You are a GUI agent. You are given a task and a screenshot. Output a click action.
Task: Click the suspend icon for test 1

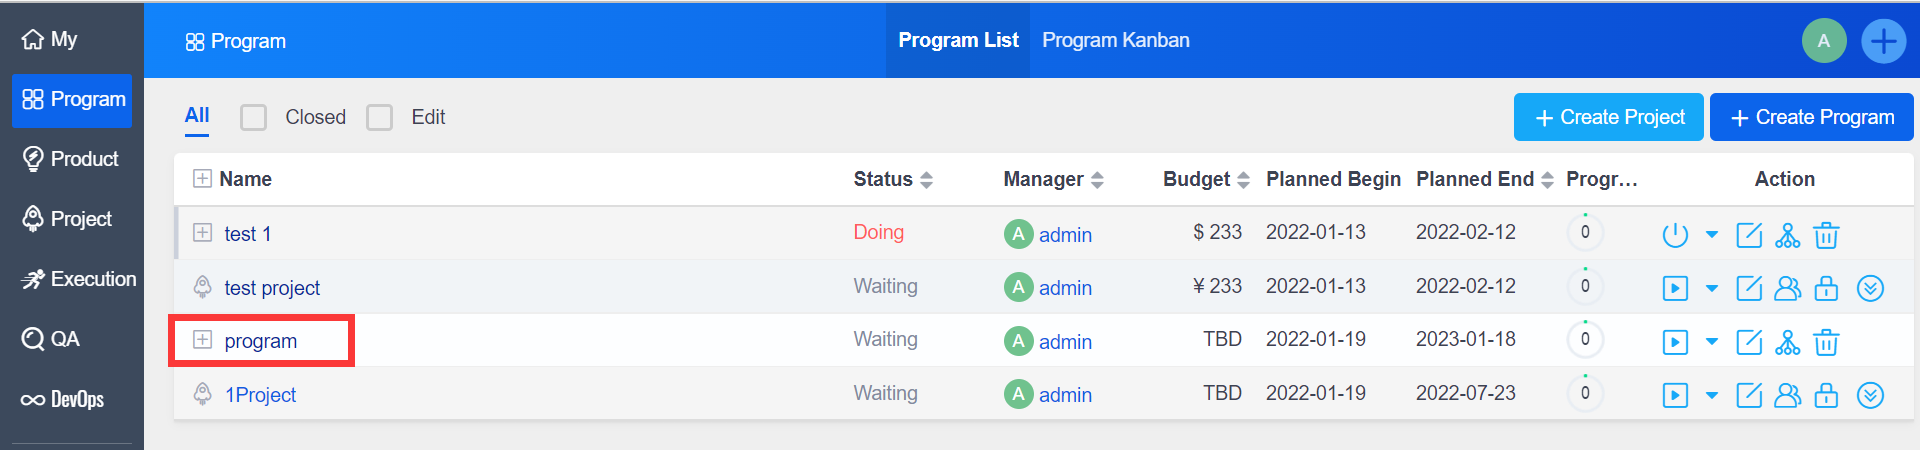click(x=1674, y=235)
